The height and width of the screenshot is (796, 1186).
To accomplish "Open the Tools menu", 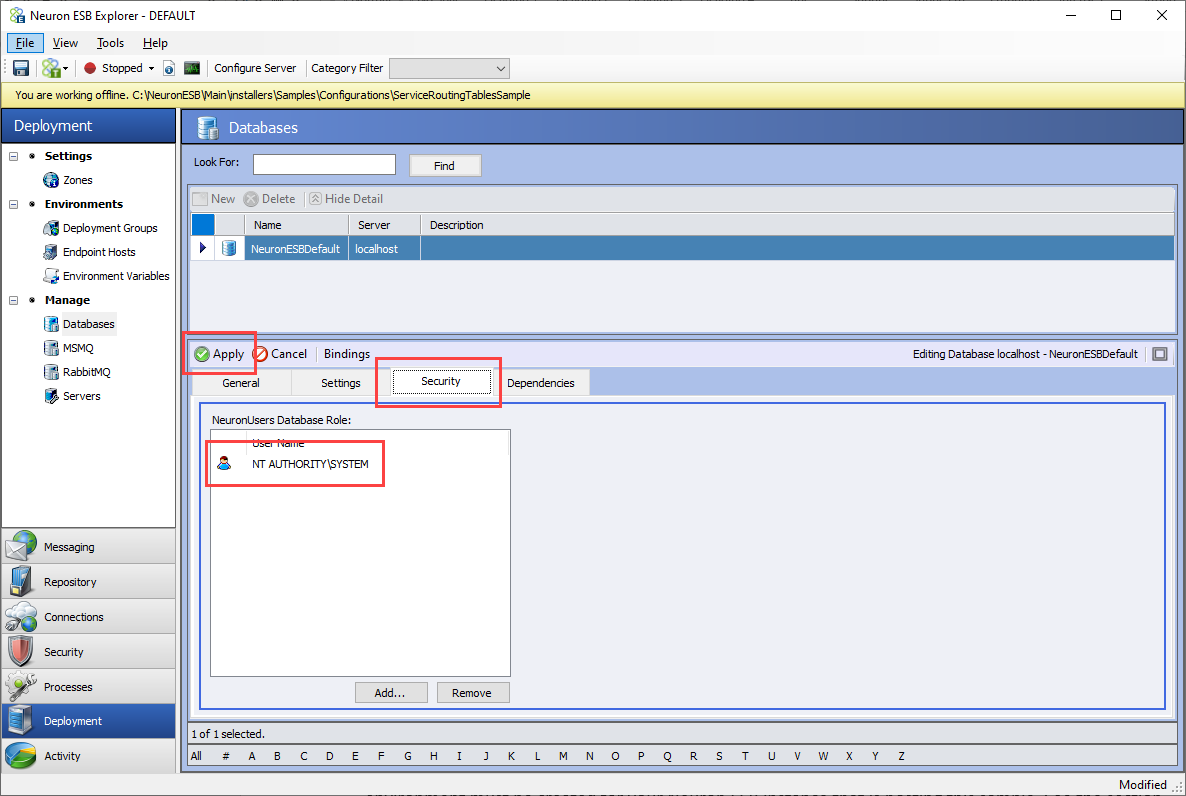I will click(110, 43).
